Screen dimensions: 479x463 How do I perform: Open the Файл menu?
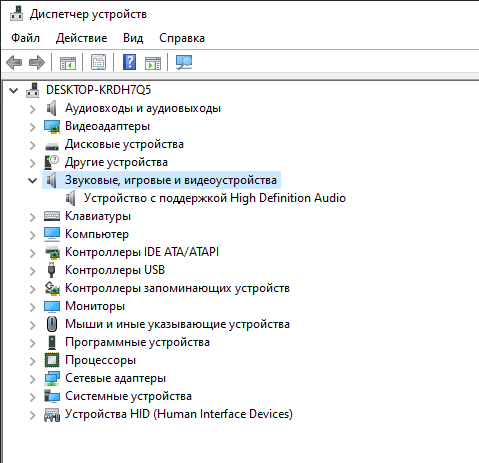click(x=25, y=38)
